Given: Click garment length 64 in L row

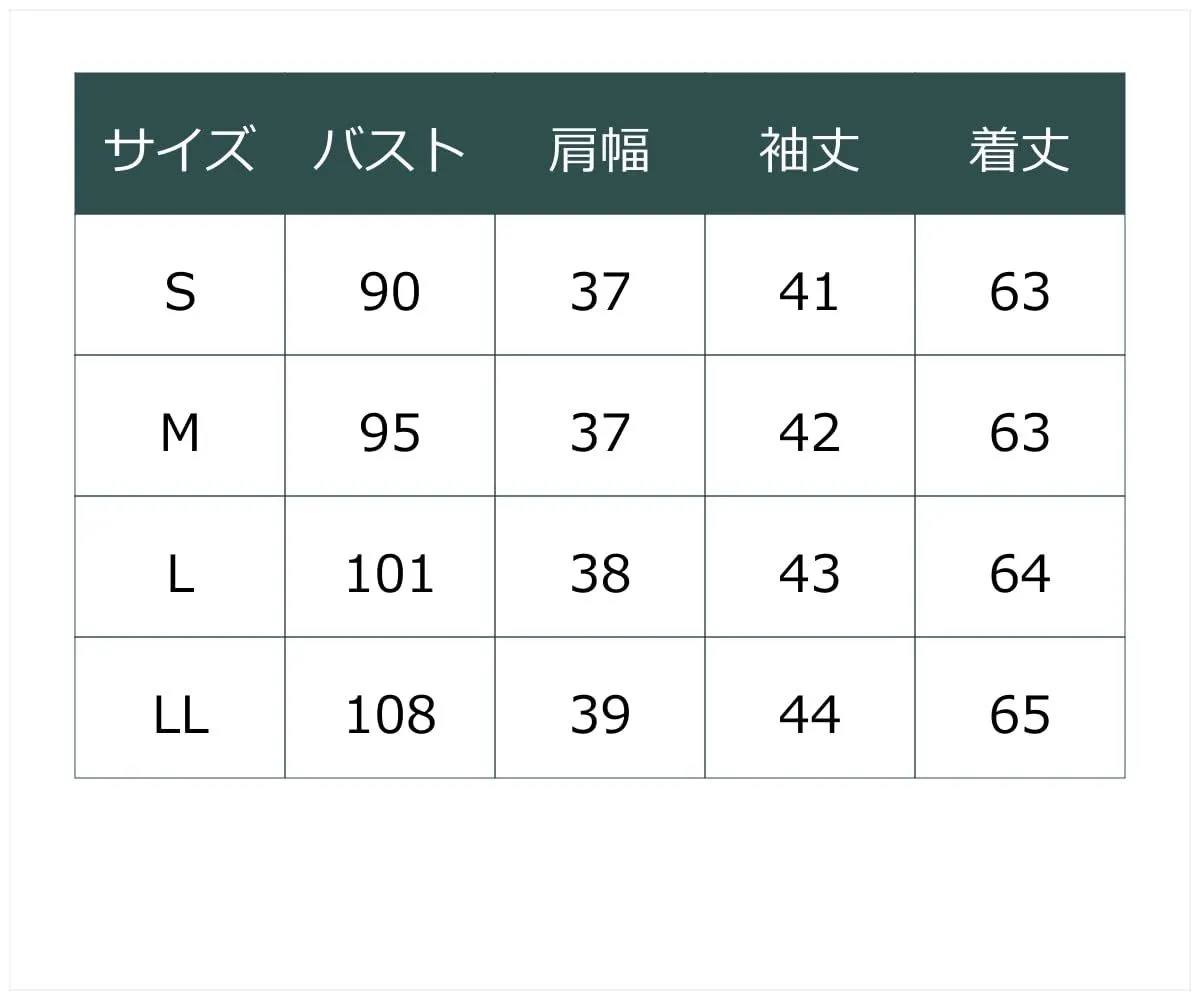Looking at the screenshot, I should point(1020,574).
